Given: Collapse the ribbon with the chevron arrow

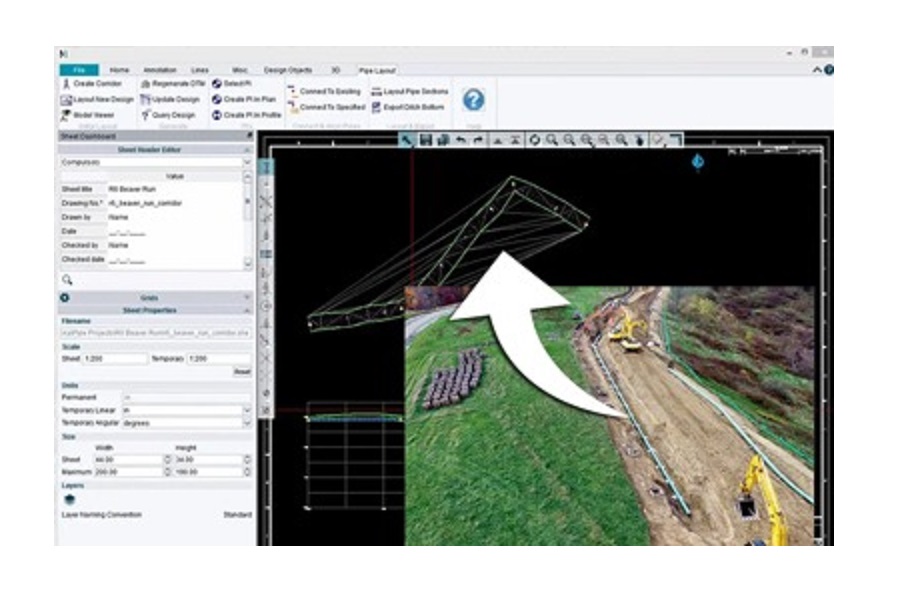Looking at the screenshot, I should 817,70.
